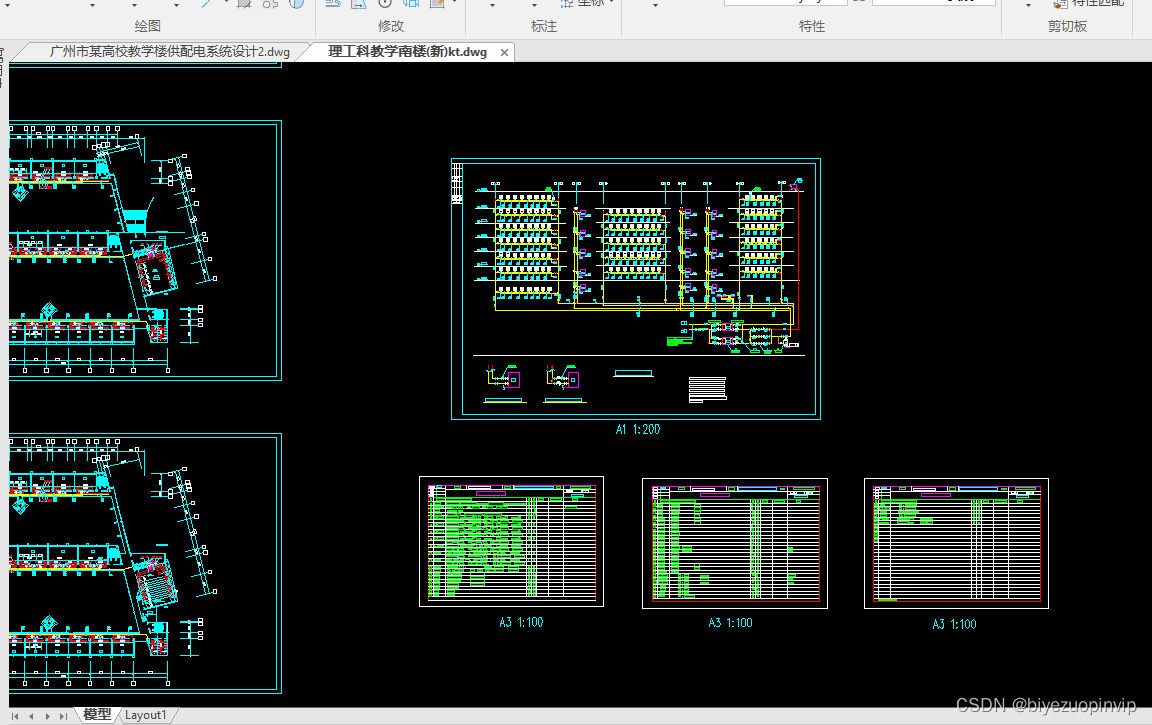Viewport: 1152px width, 725px height.
Task: Select the rightmost A3 1:100 table sheet
Action: pos(957,544)
